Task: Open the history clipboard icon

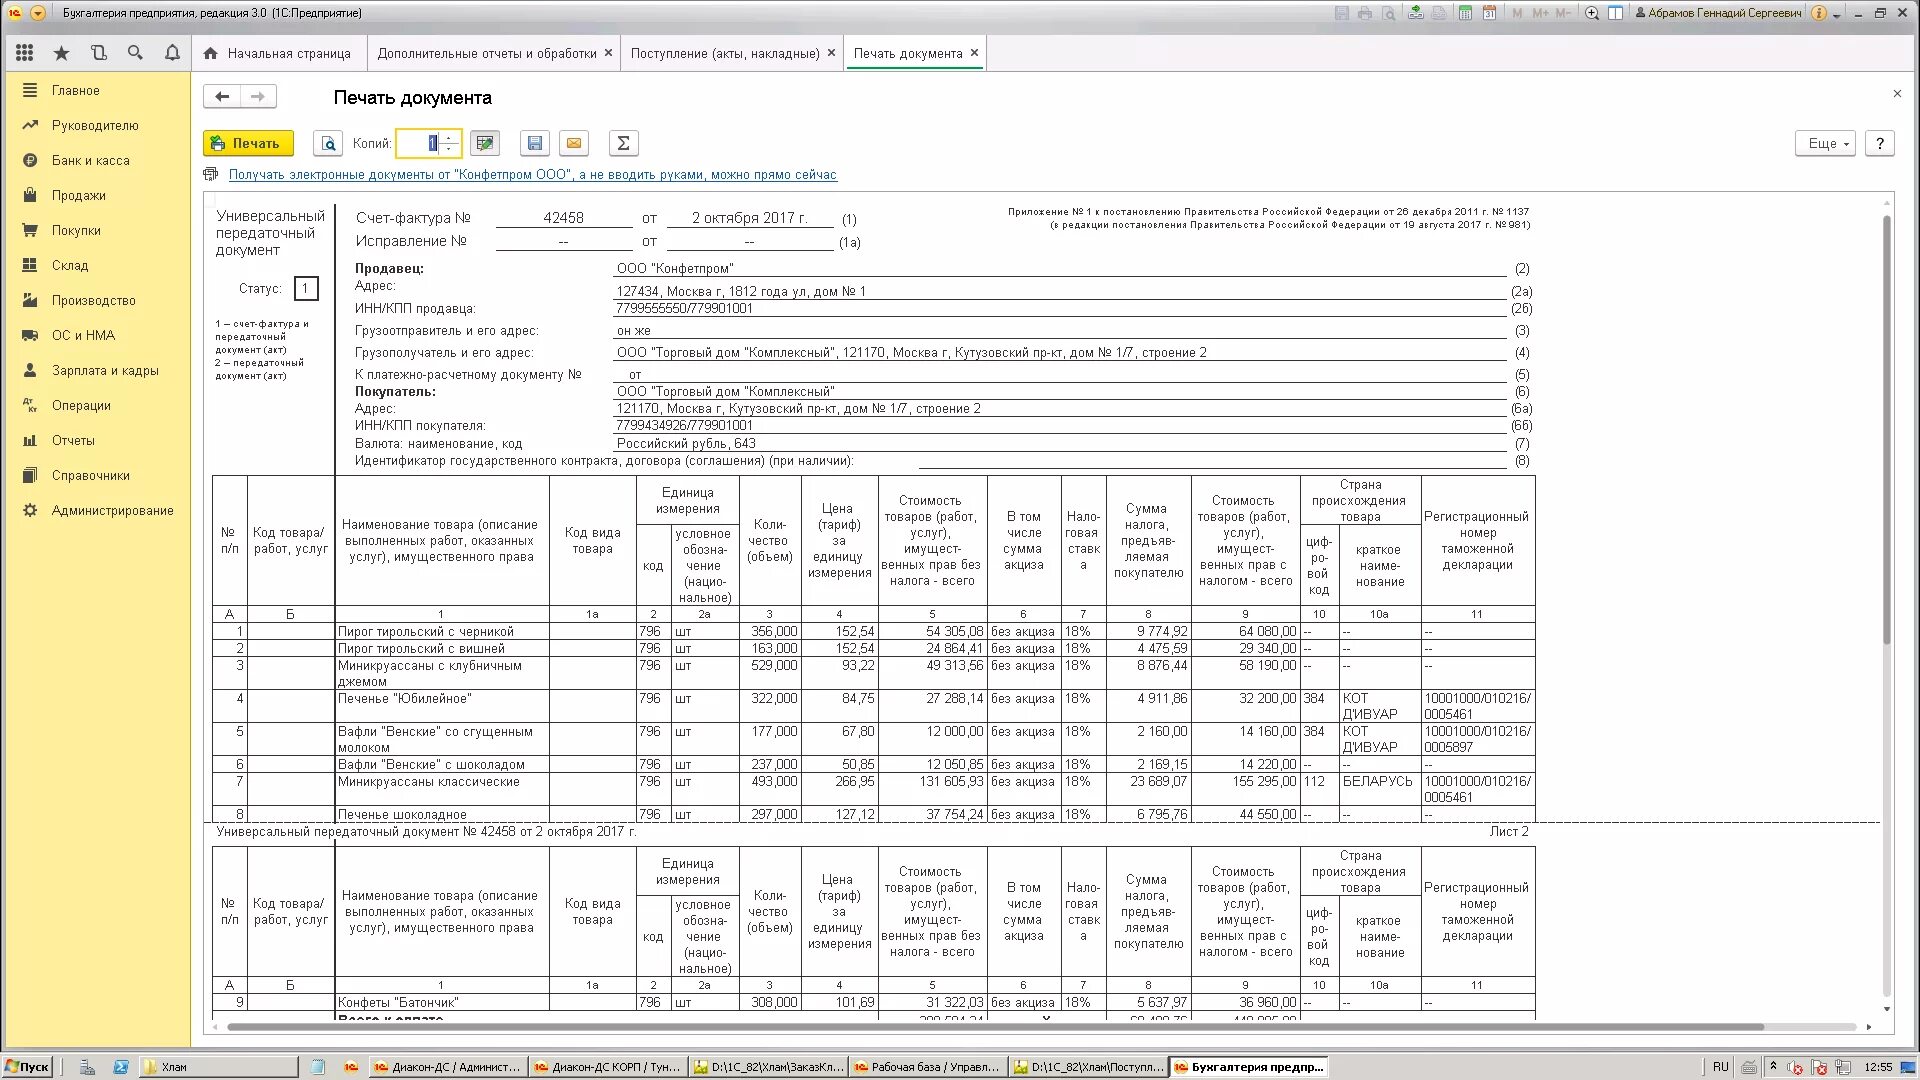Action: (98, 53)
